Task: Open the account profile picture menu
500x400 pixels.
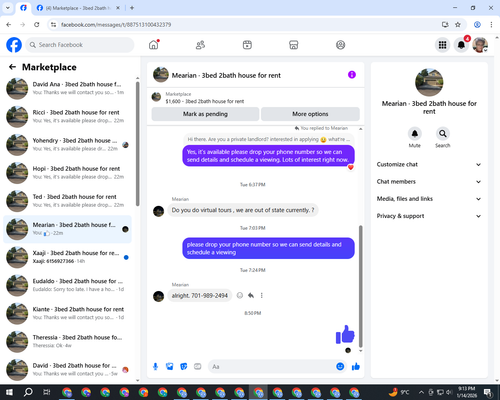Action: tap(480, 45)
